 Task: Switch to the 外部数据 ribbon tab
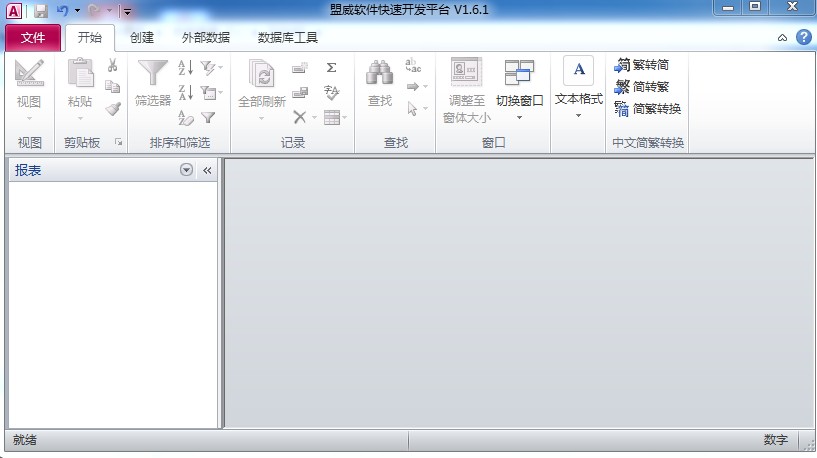(206, 38)
